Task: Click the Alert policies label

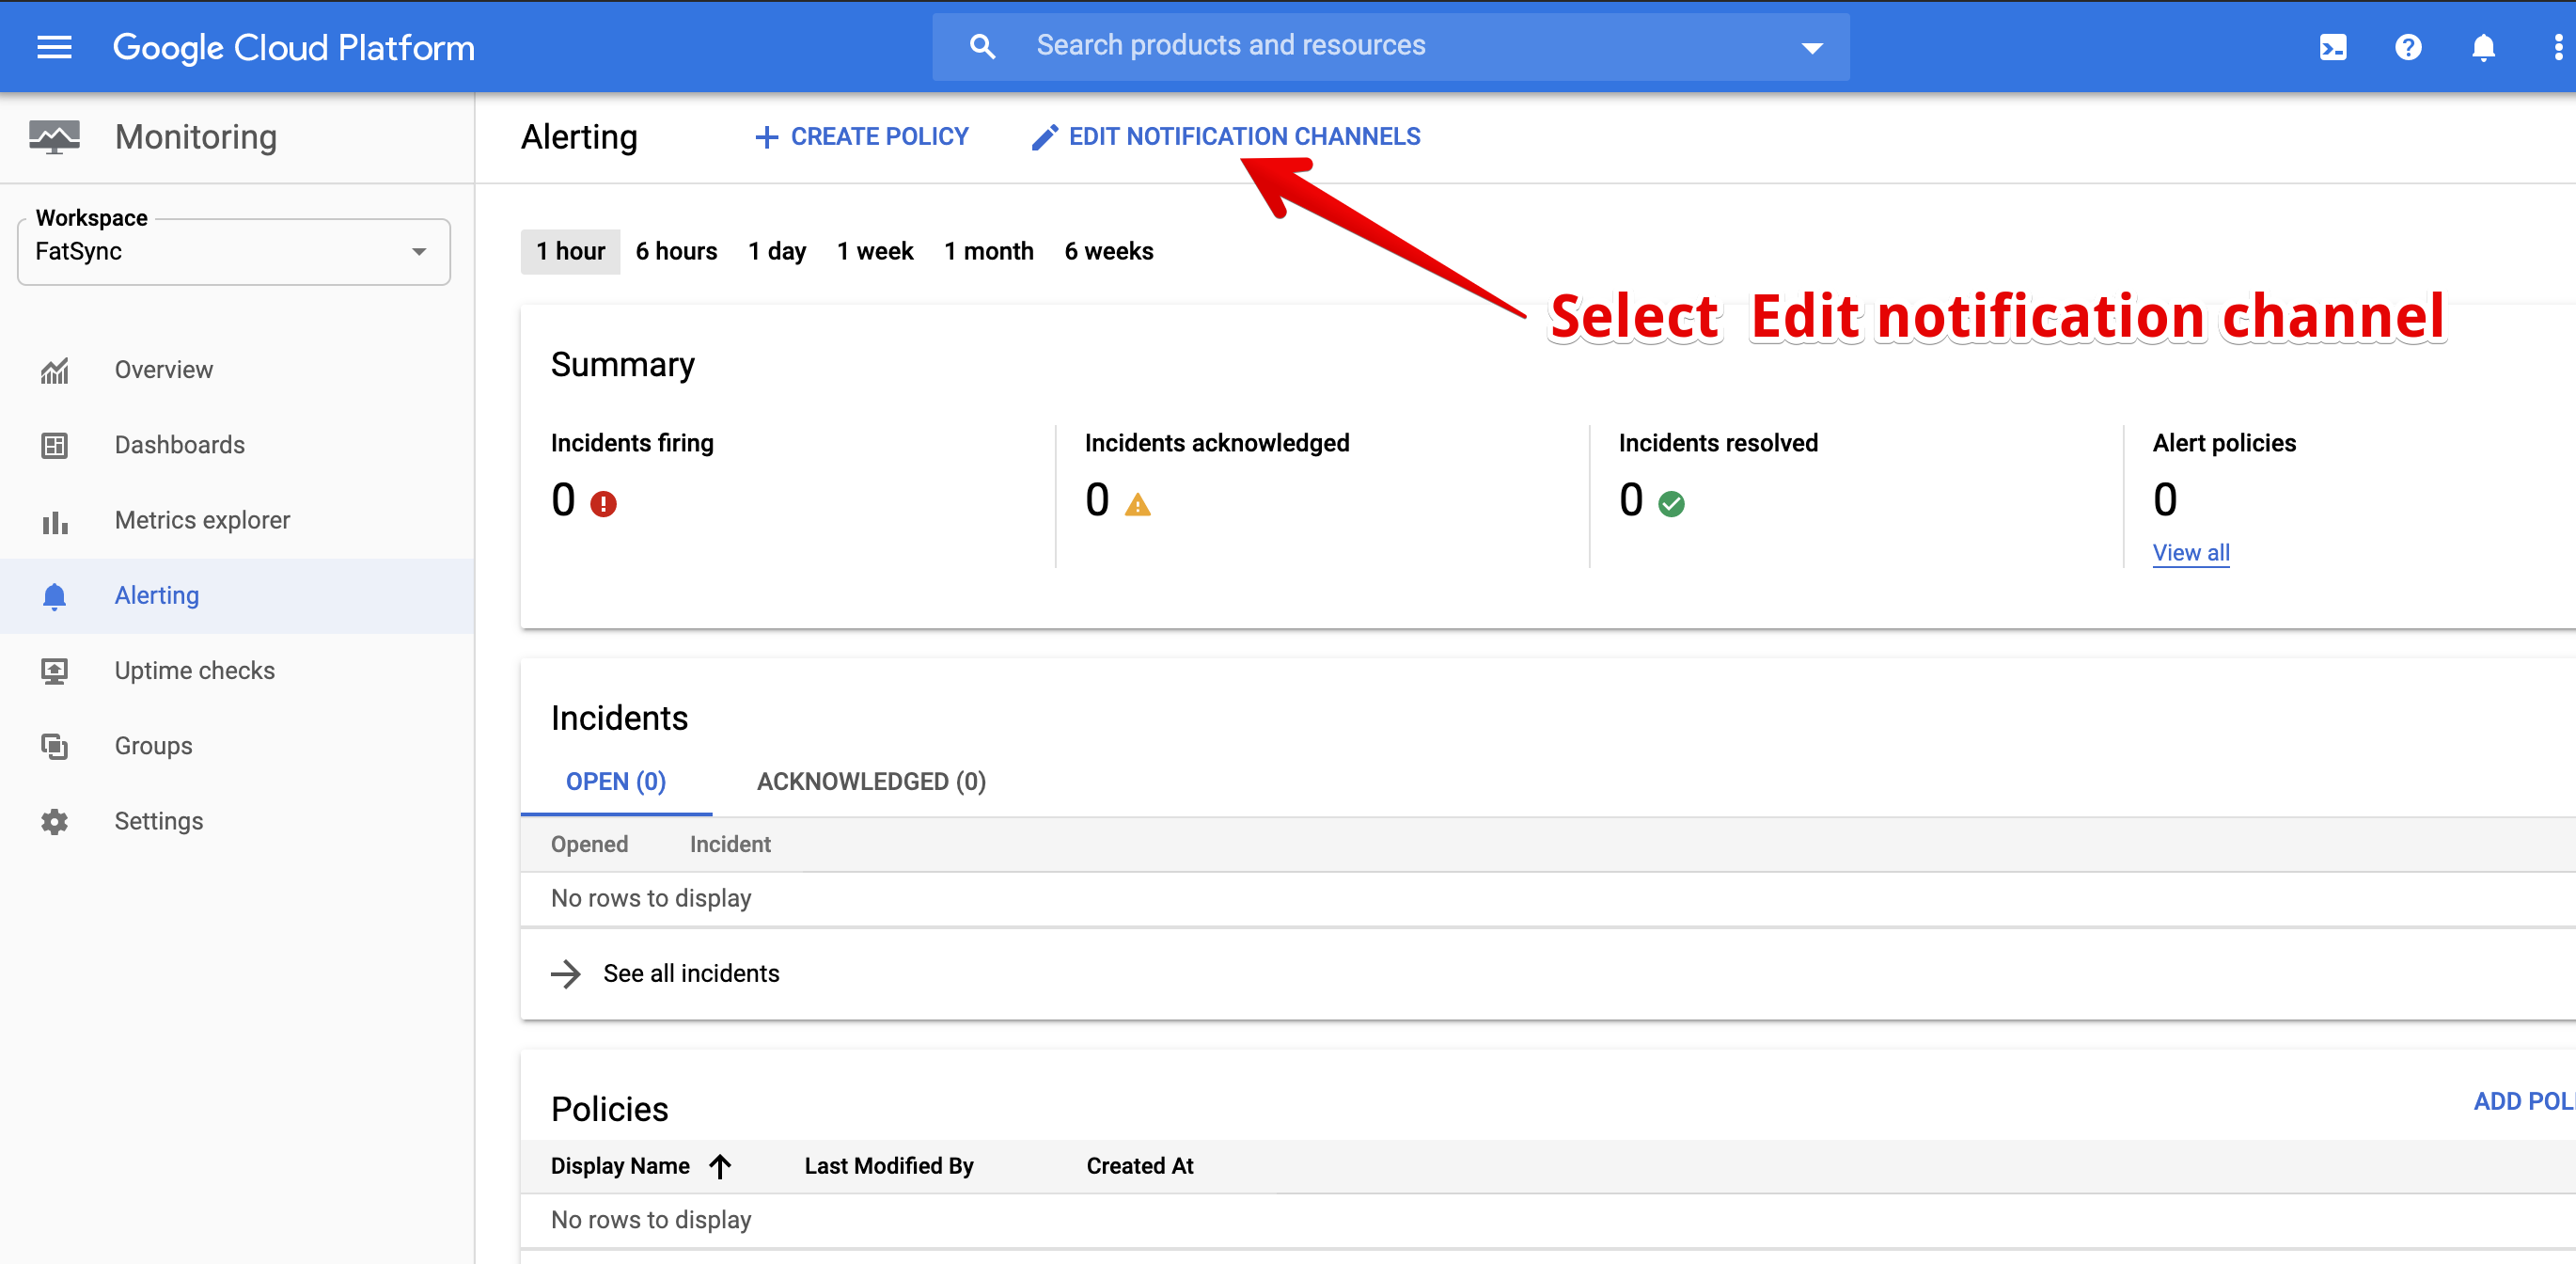Action: click(x=2224, y=443)
